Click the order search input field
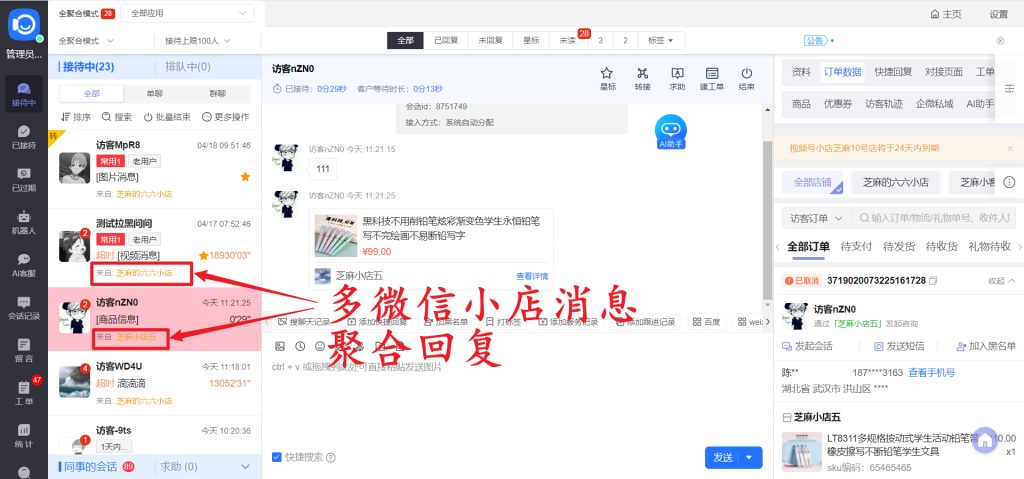 935,217
